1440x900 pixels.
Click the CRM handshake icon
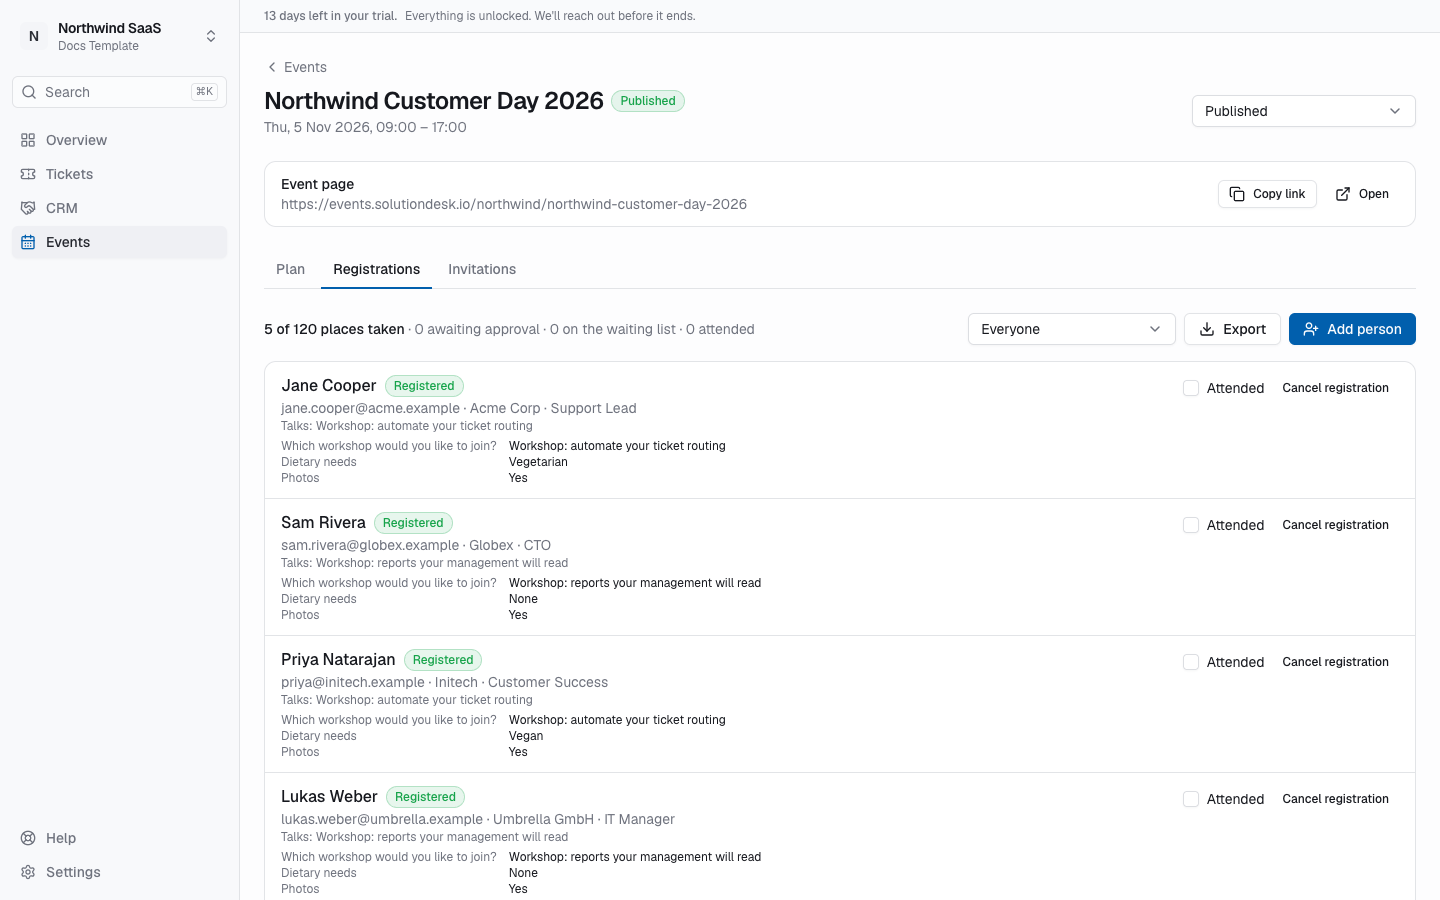point(28,208)
